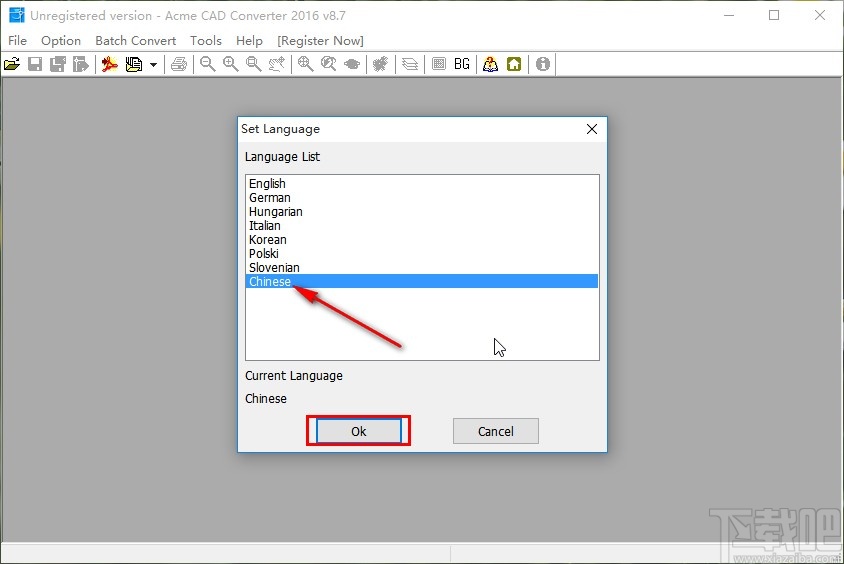
Task: Close the Set Language dialog
Action: pyautogui.click(x=592, y=129)
